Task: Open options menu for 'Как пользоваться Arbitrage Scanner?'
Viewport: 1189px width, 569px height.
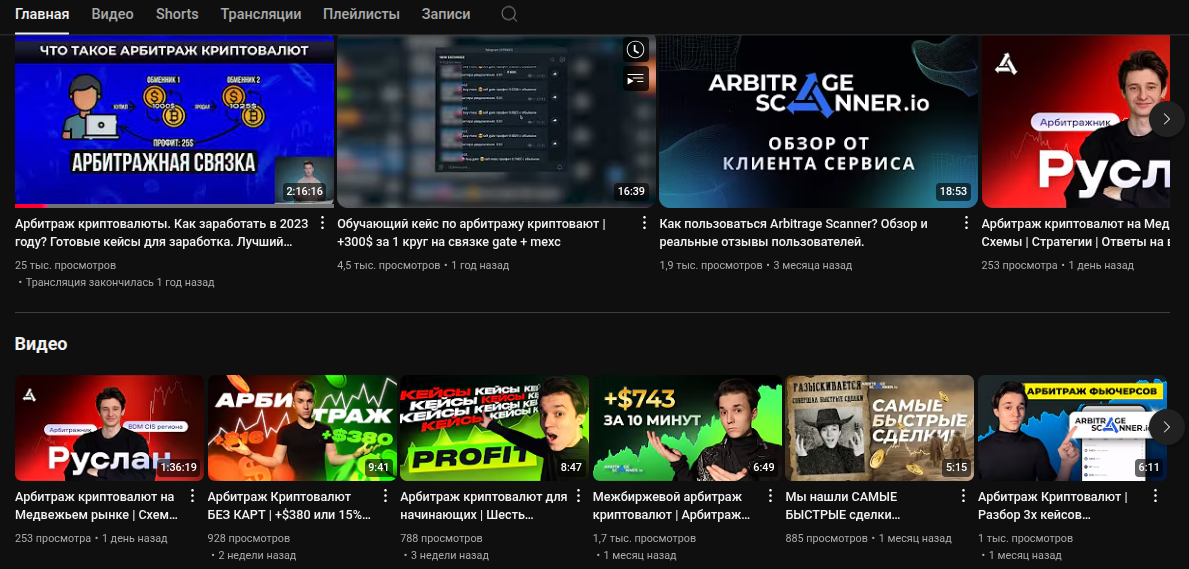Action: (966, 223)
